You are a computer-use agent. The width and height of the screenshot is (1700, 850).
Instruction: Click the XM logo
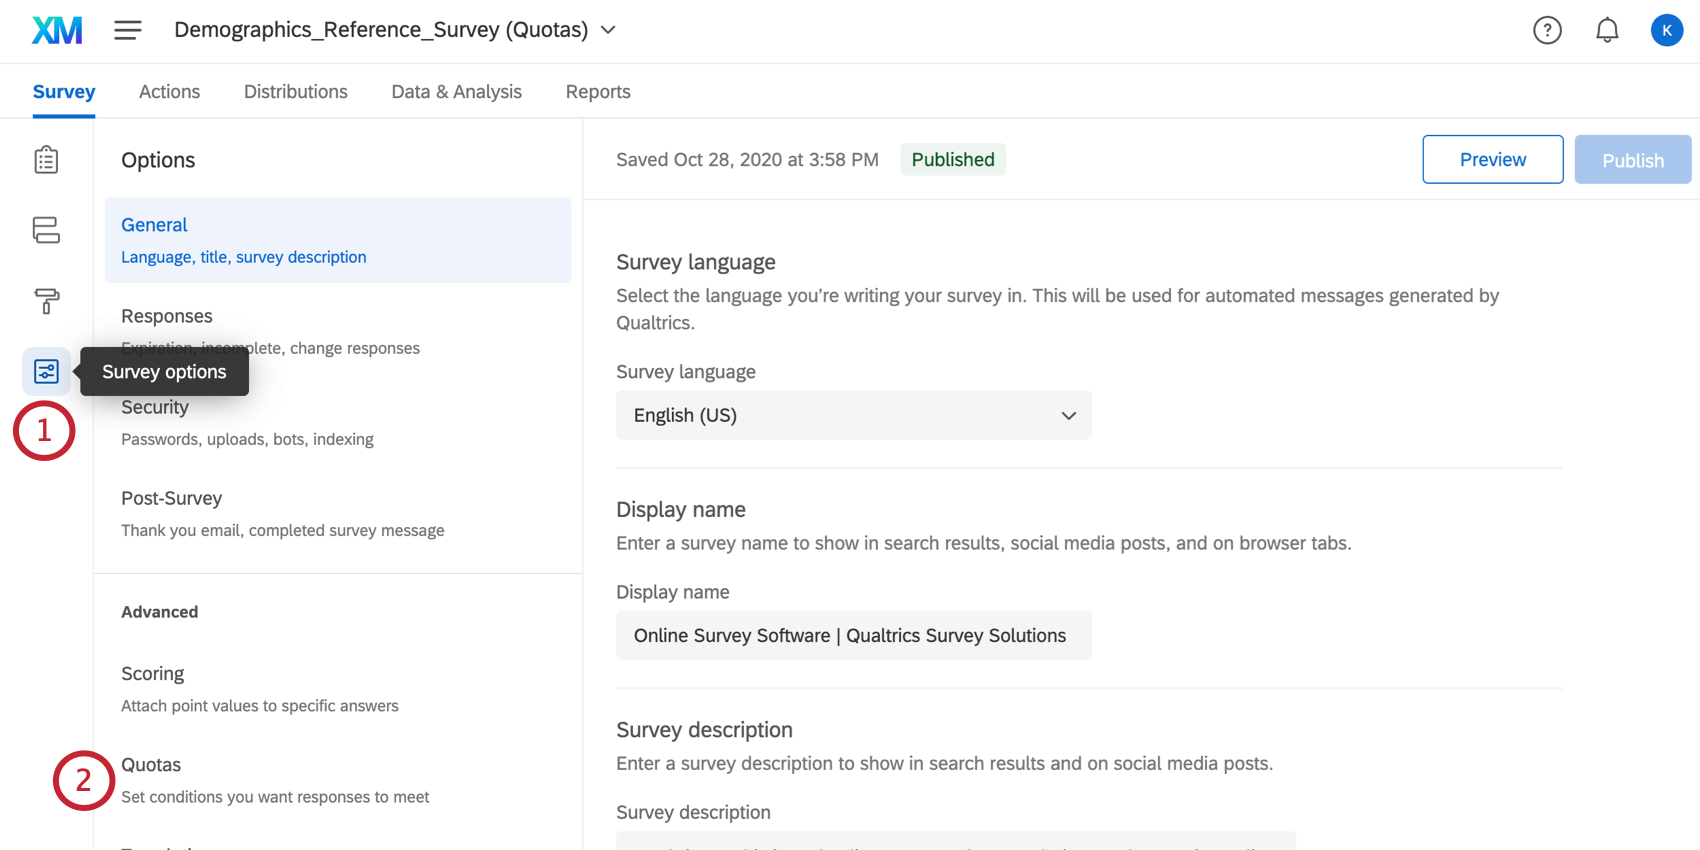pyautogui.click(x=57, y=30)
